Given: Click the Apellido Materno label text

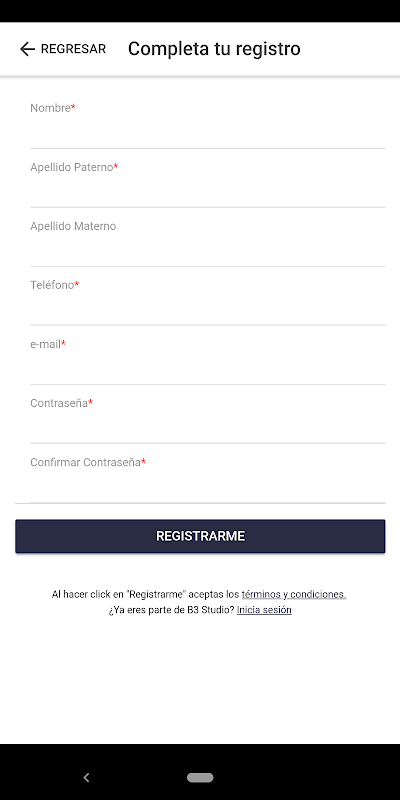Looking at the screenshot, I should coord(73,226).
